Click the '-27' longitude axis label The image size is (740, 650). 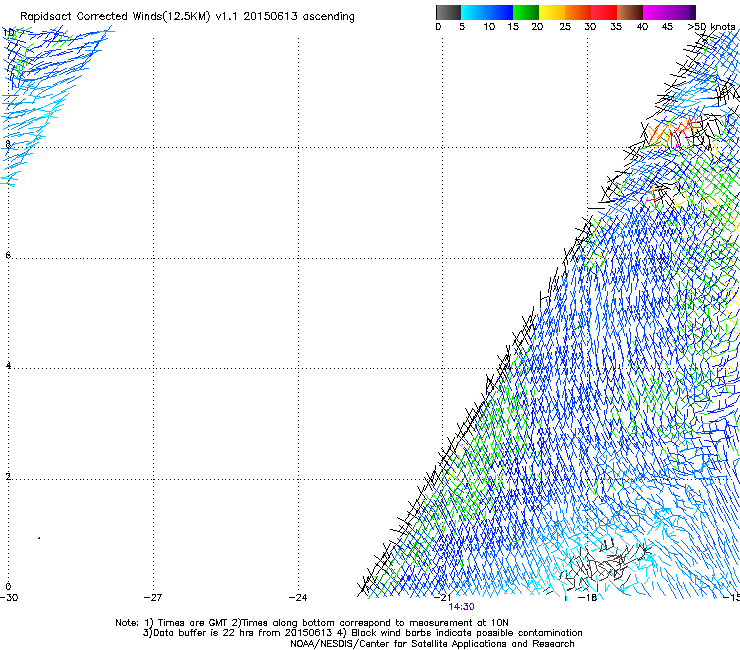point(153,598)
